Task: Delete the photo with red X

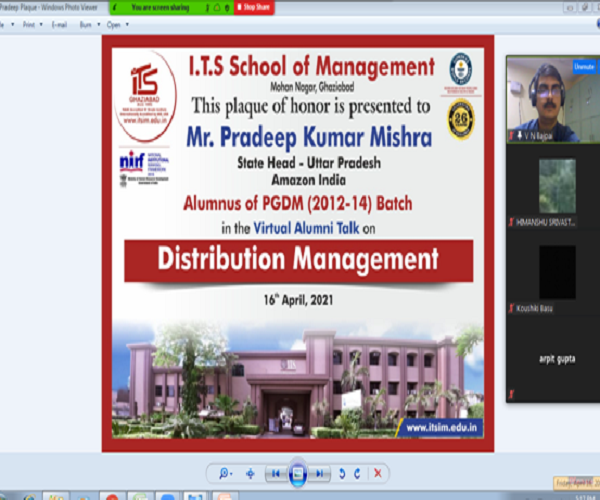Action: (378, 474)
